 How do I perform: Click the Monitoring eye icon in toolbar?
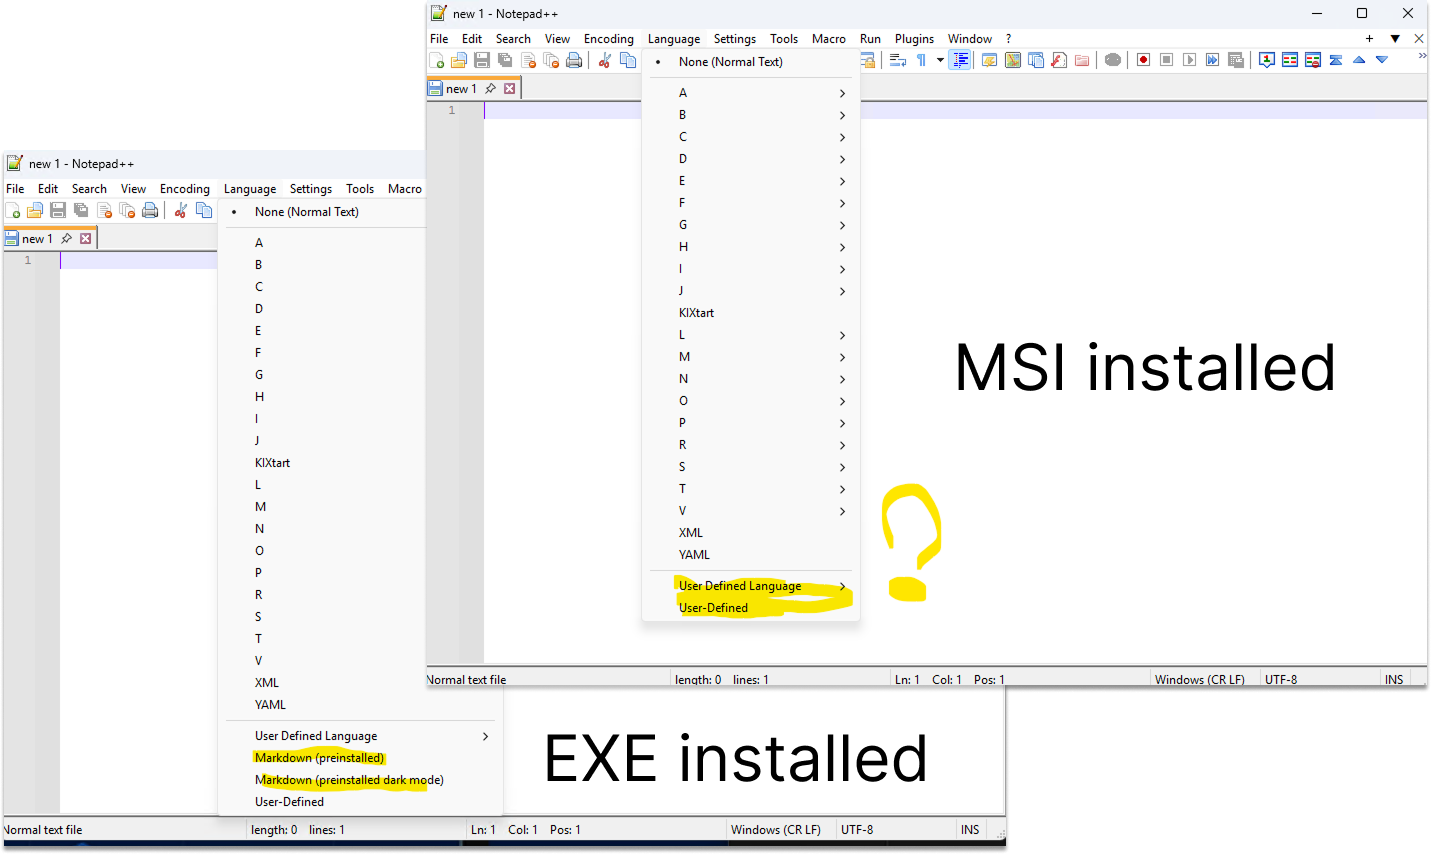1113,60
